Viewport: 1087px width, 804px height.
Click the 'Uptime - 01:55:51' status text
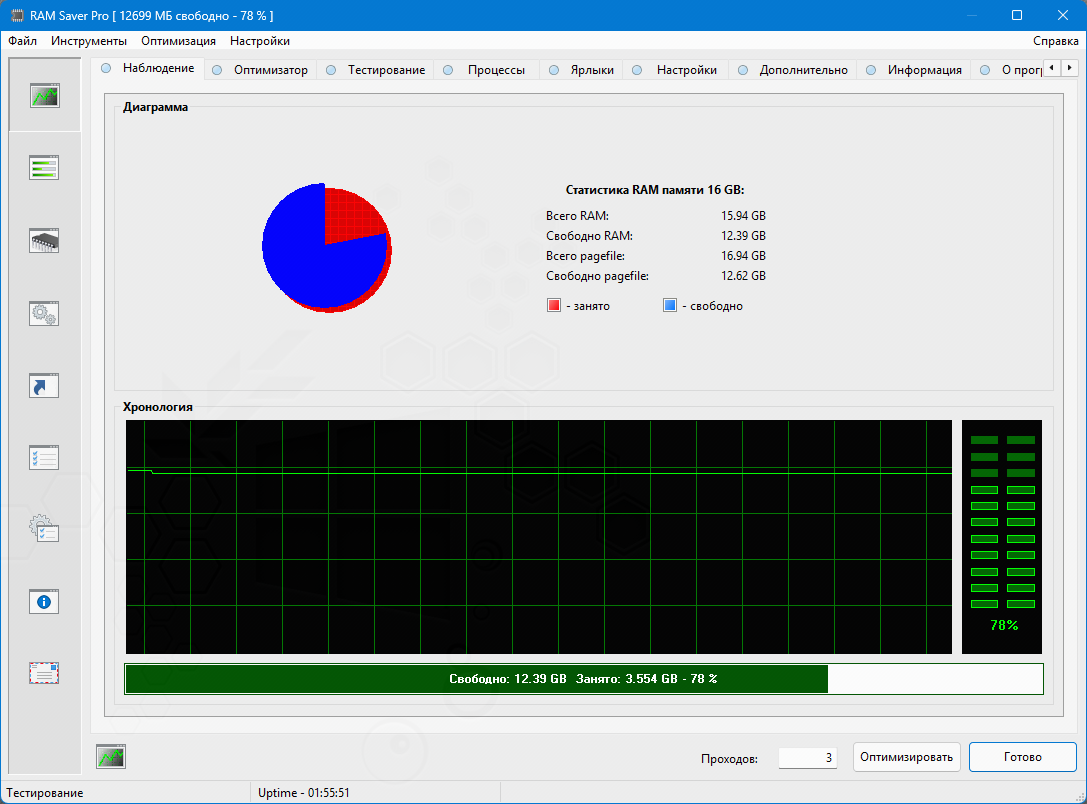point(304,792)
